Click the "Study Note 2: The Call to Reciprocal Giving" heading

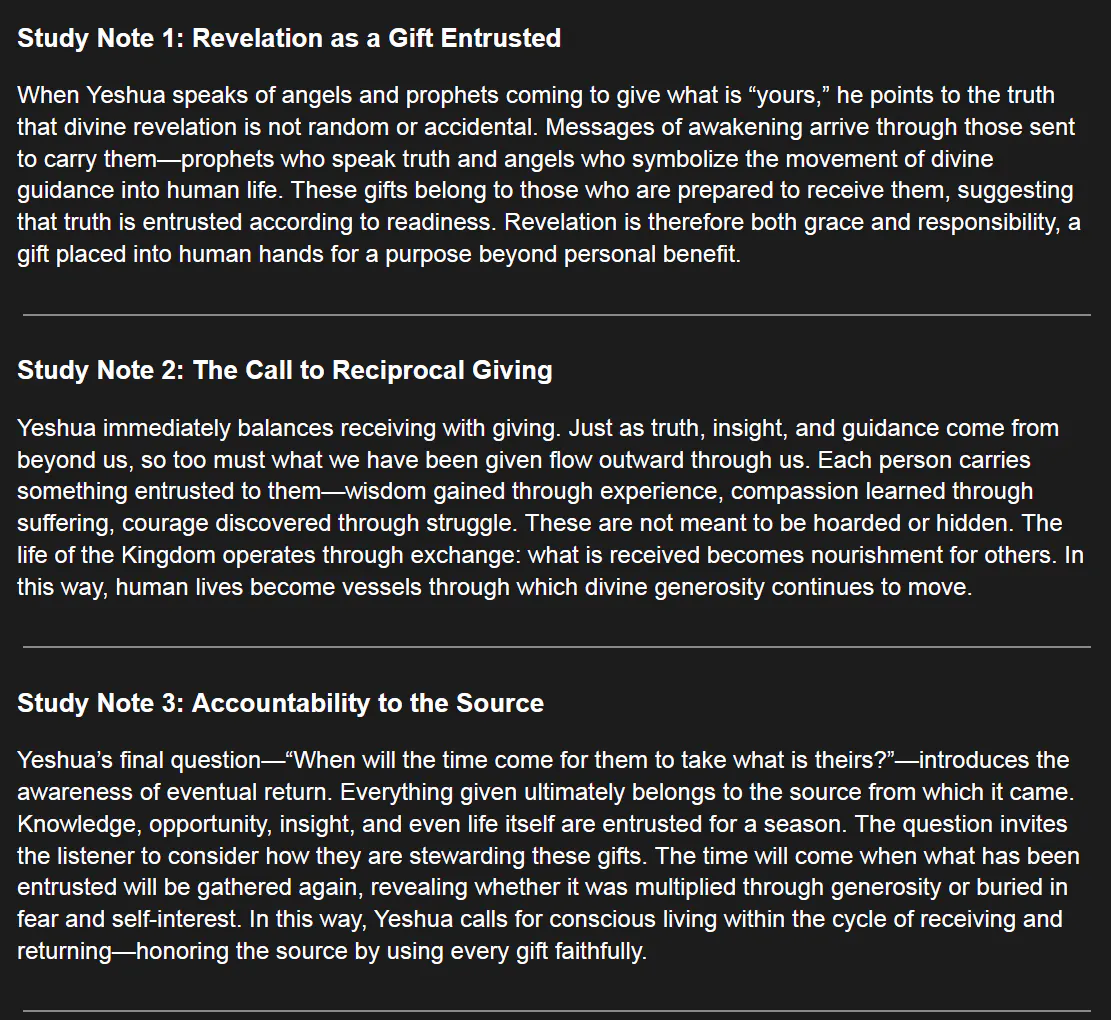point(285,371)
